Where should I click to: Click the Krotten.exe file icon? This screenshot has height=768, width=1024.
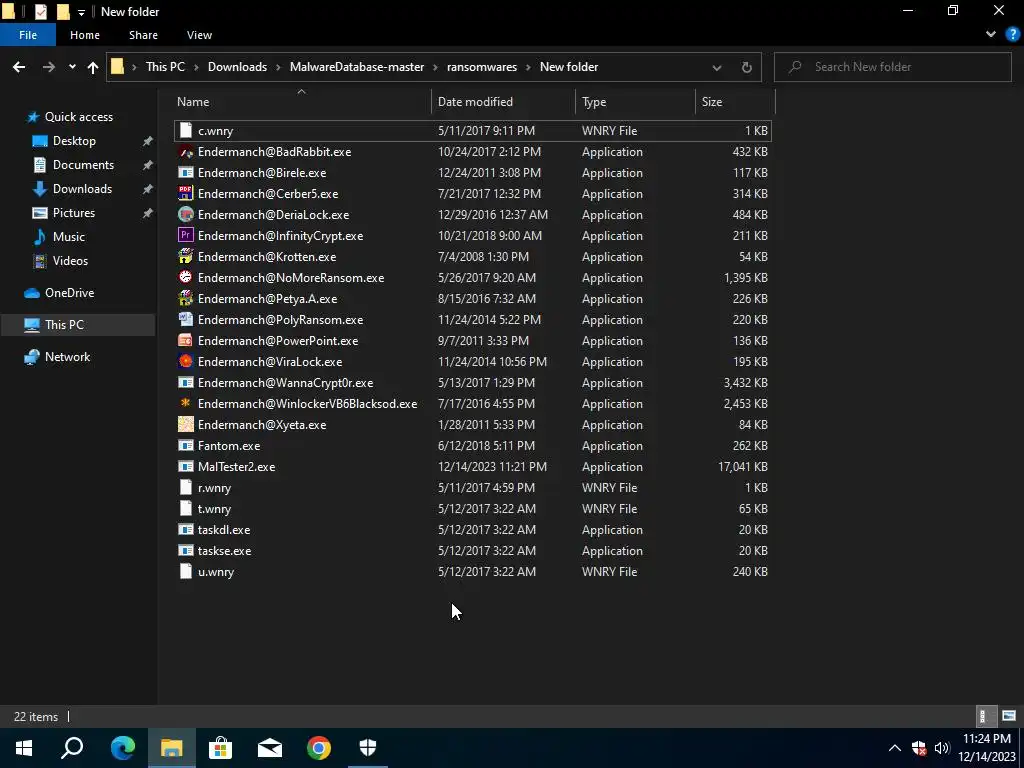[x=186, y=256]
